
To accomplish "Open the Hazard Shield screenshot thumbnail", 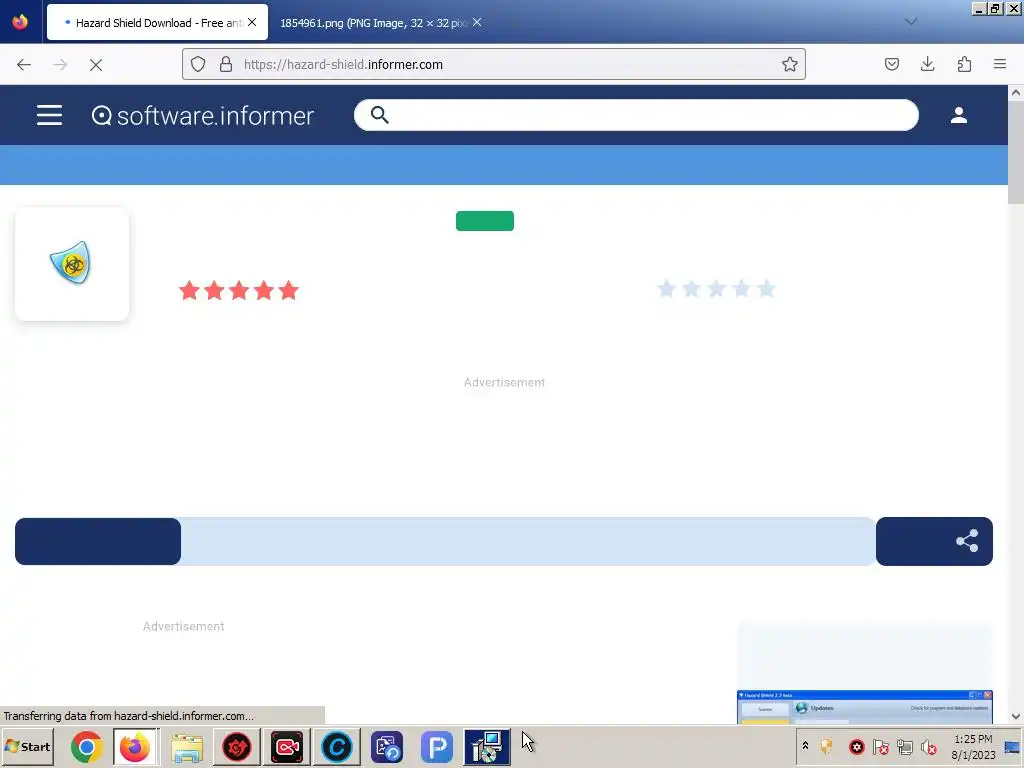I will 865,707.
